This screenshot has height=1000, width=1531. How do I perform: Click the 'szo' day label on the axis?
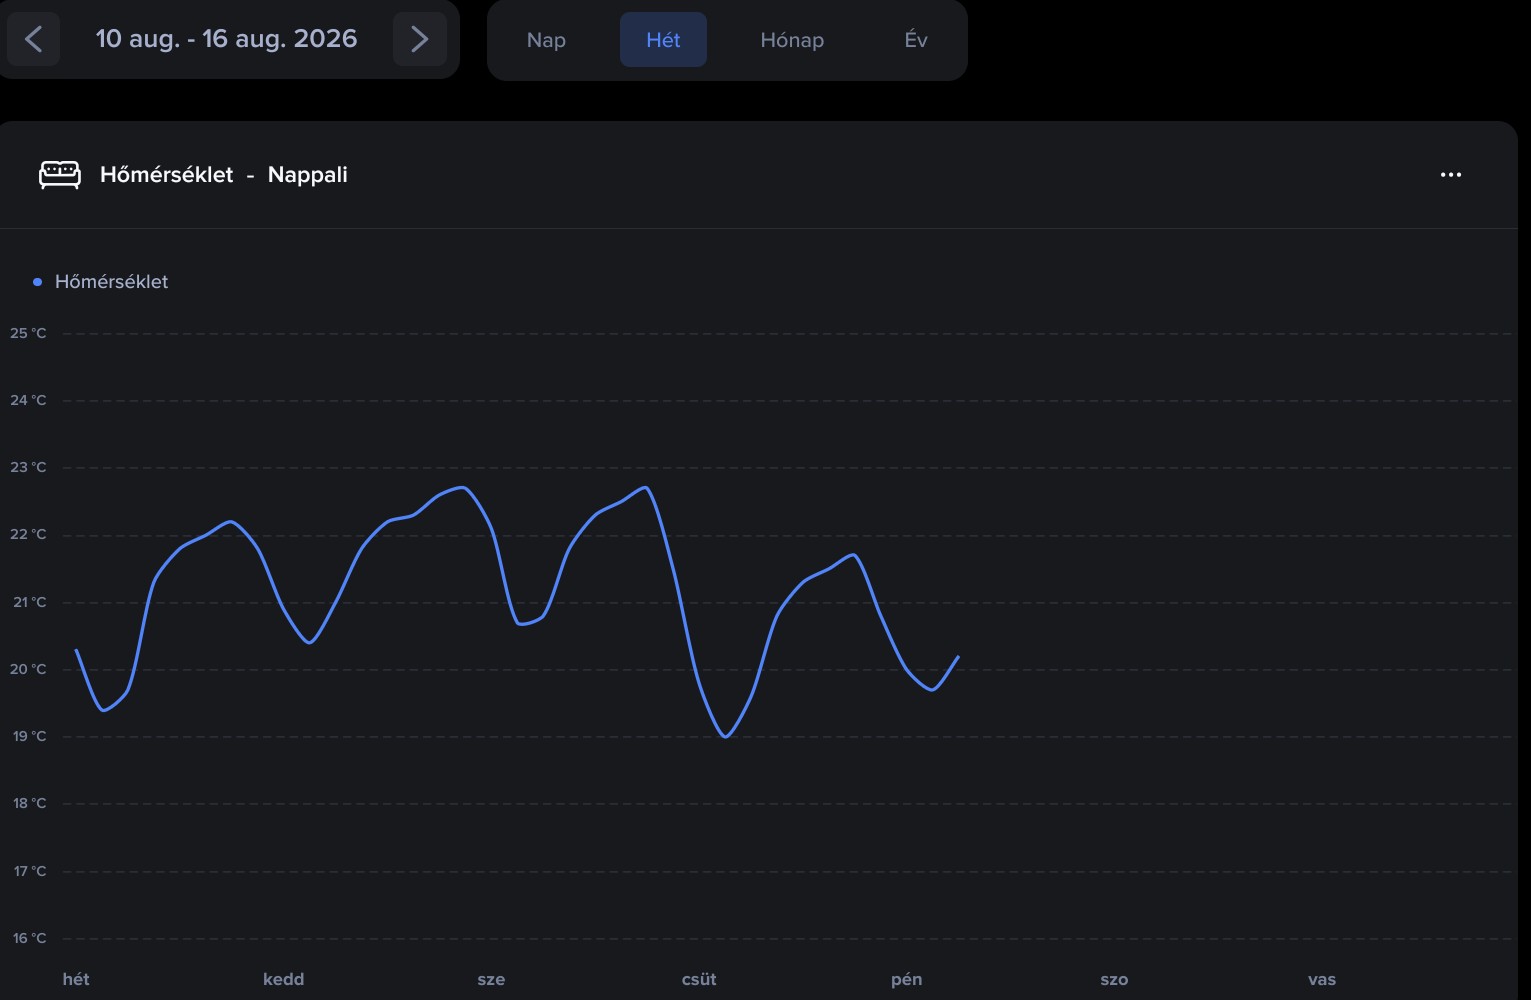coord(1114,979)
